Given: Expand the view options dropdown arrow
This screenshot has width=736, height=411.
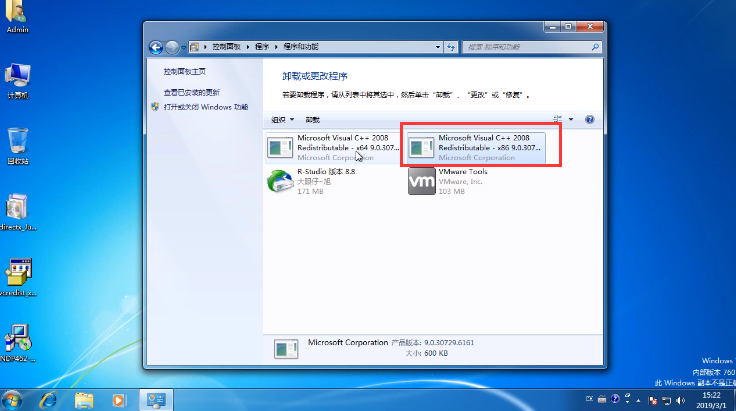Looking at the screenshot, I should point(571,119).
